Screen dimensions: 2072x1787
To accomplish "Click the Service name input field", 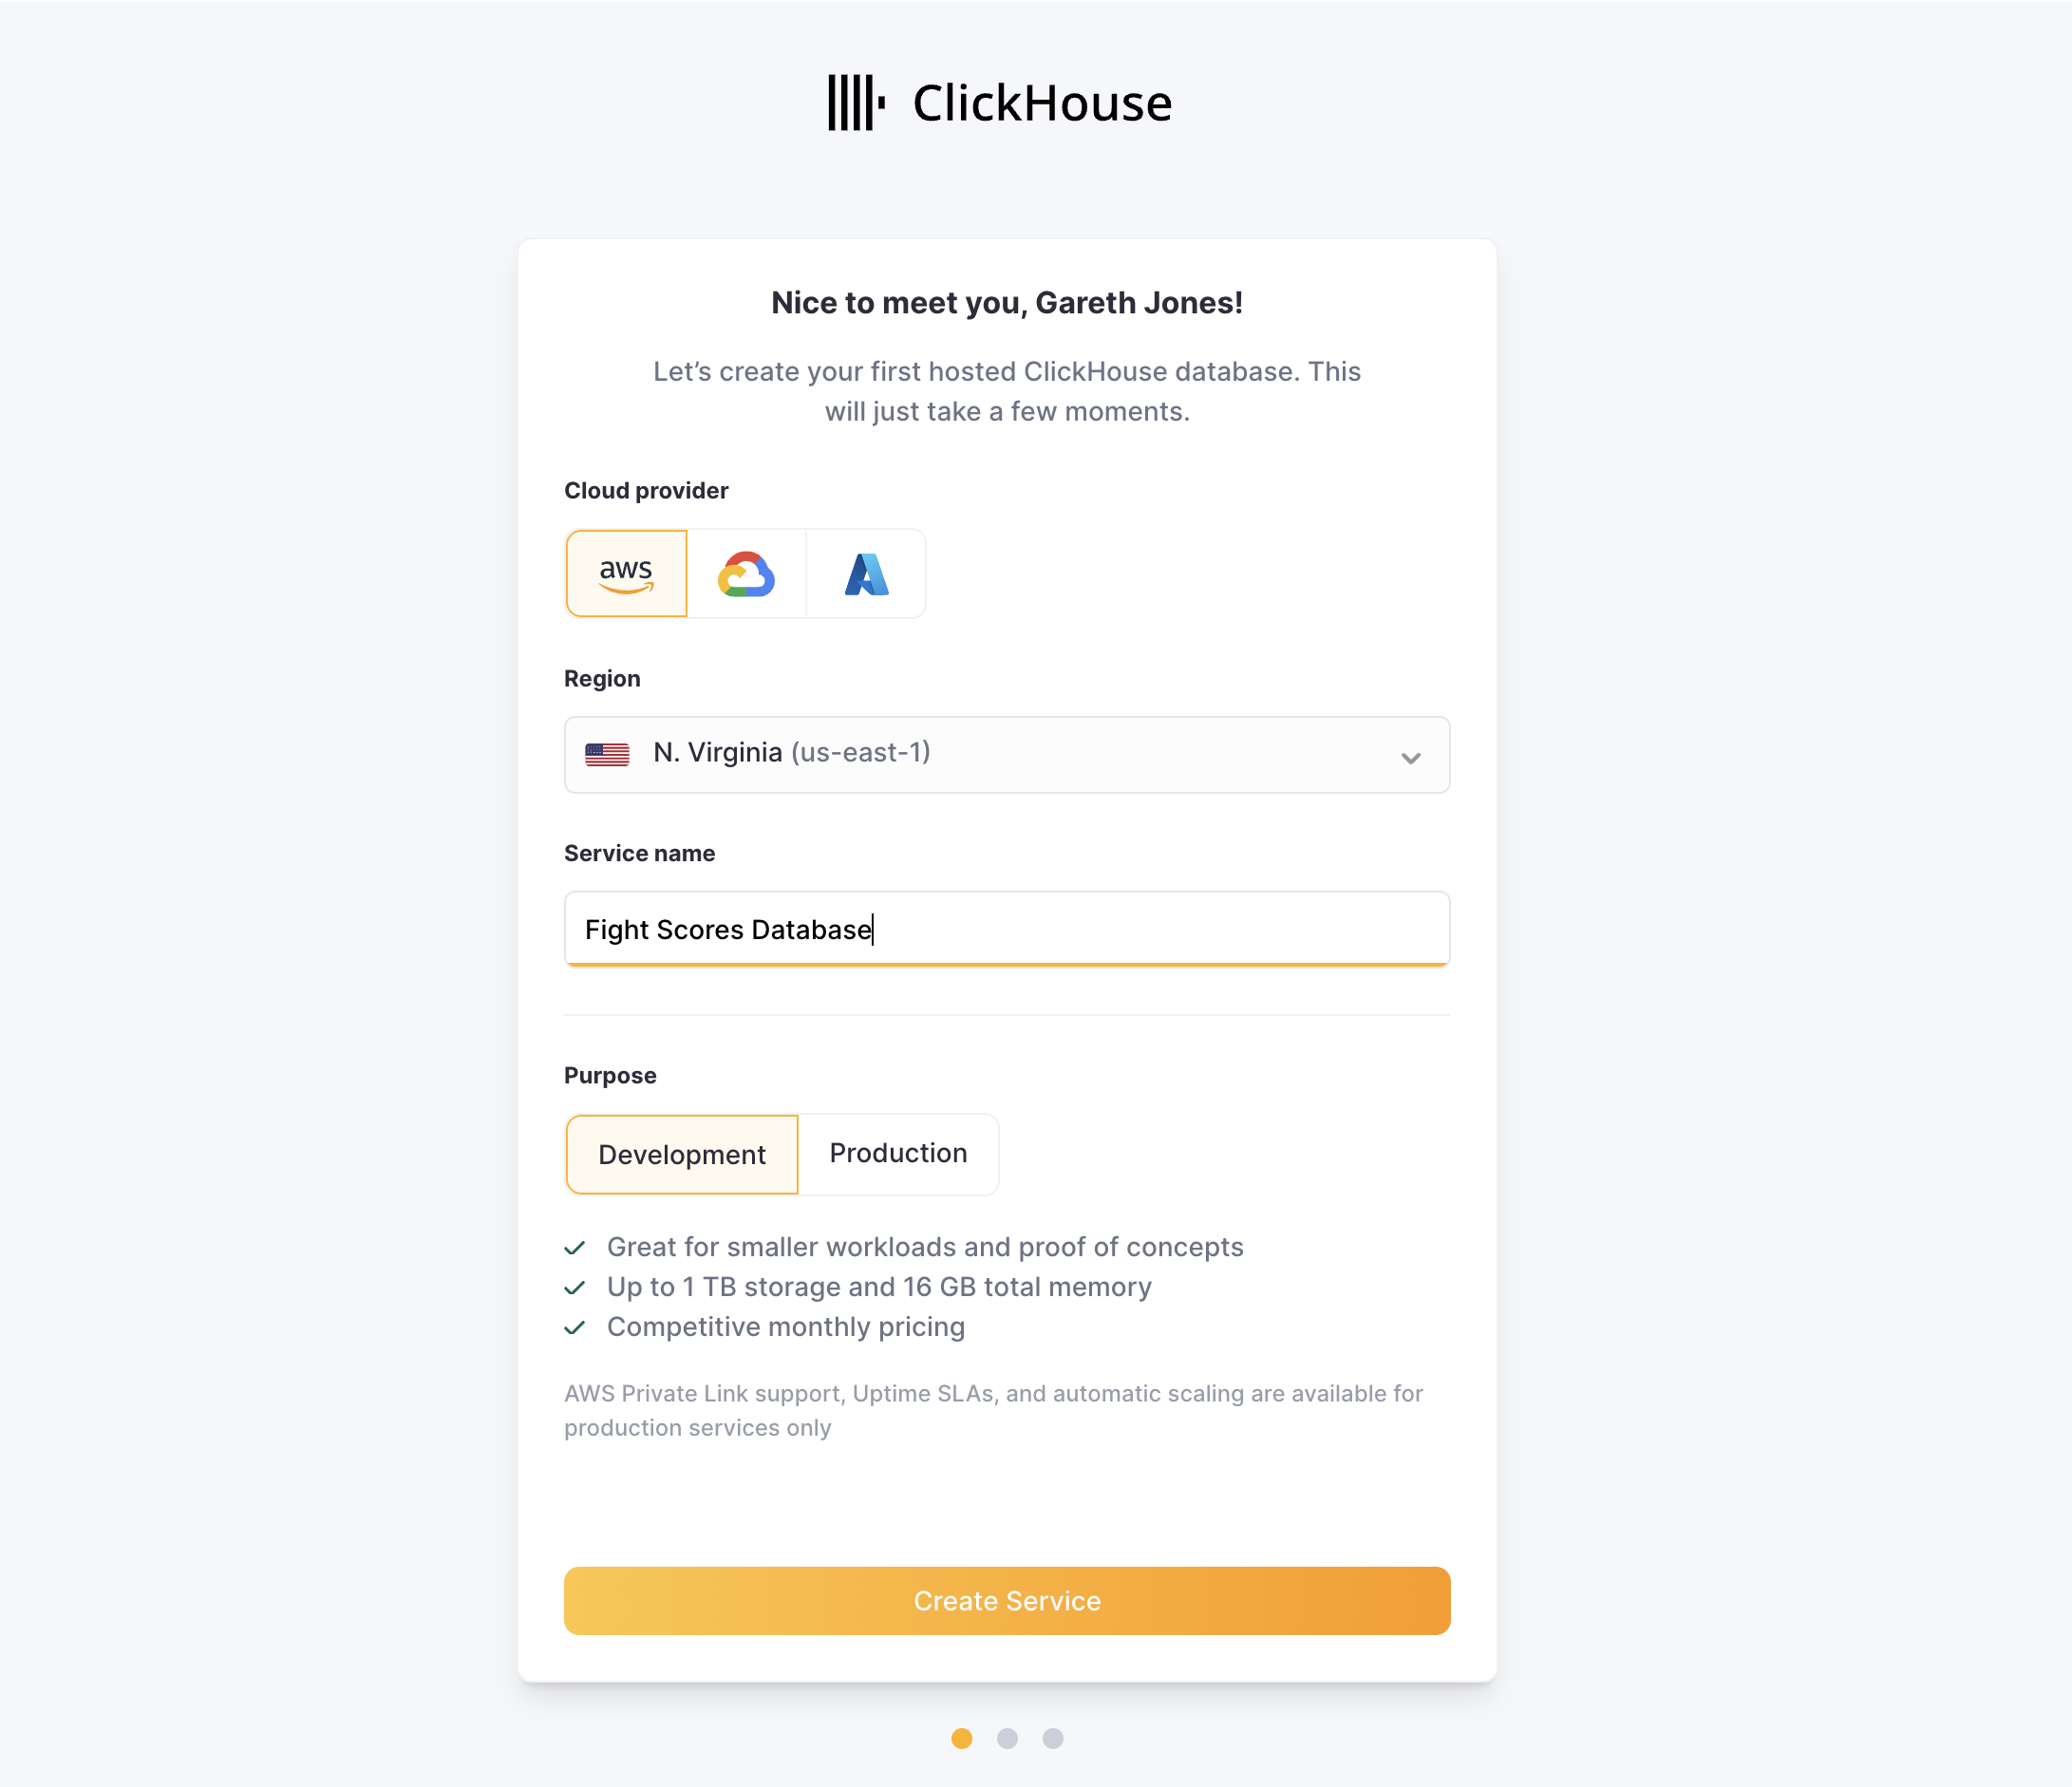I will point(1008,929).
